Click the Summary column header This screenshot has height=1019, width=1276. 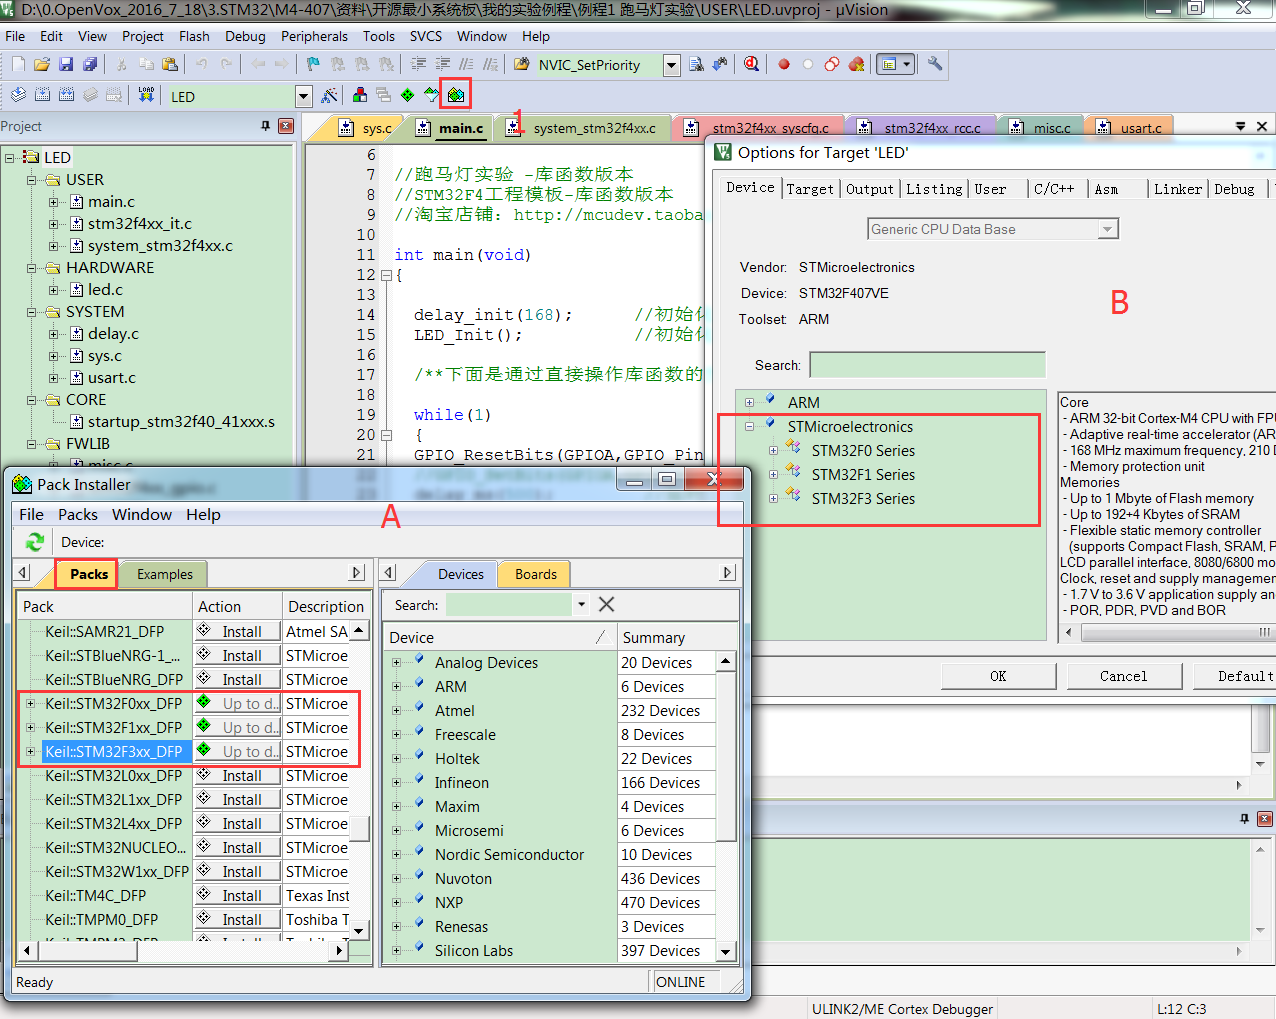pos(677,637)
